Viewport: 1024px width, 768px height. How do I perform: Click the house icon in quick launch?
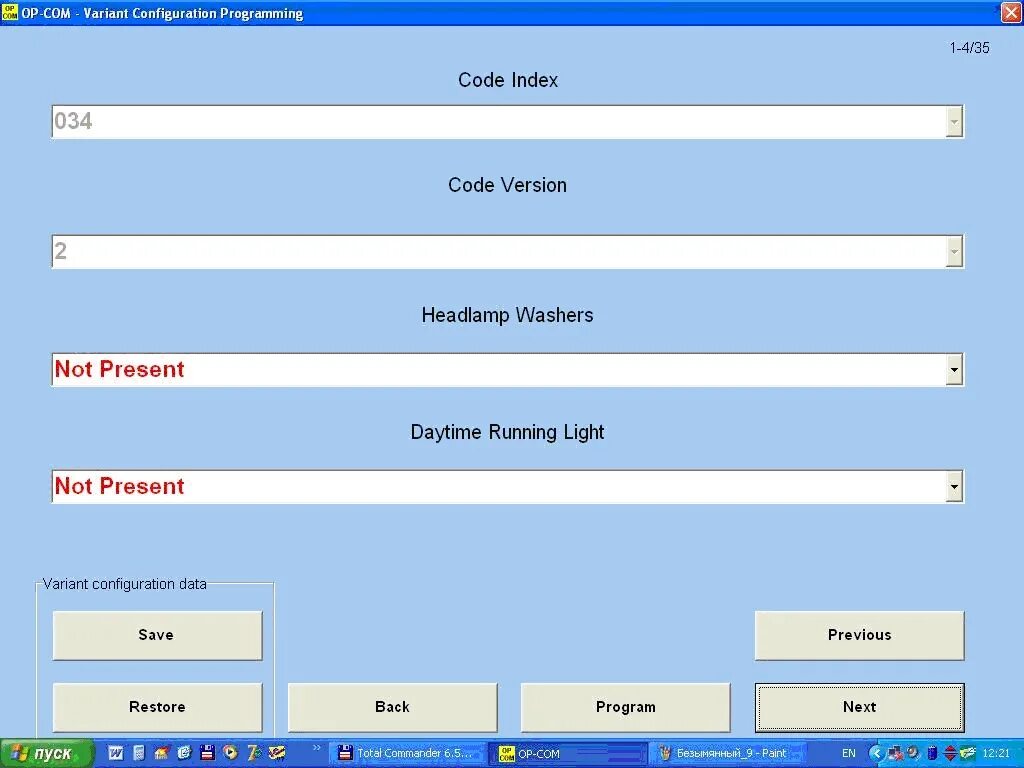click(x=161, y=753)
